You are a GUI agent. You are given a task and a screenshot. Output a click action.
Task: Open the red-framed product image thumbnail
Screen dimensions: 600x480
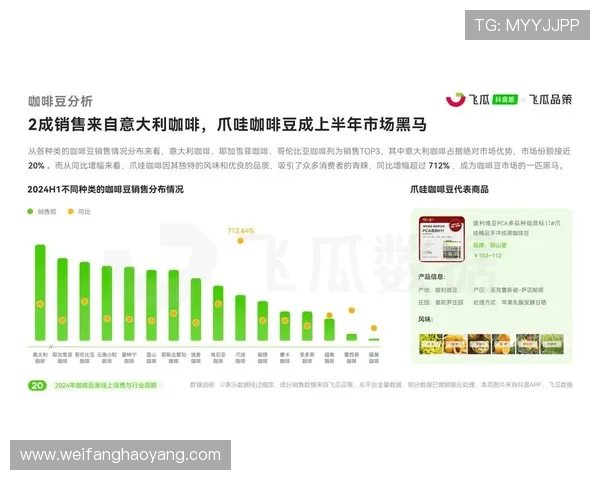(x=442, y=239)
